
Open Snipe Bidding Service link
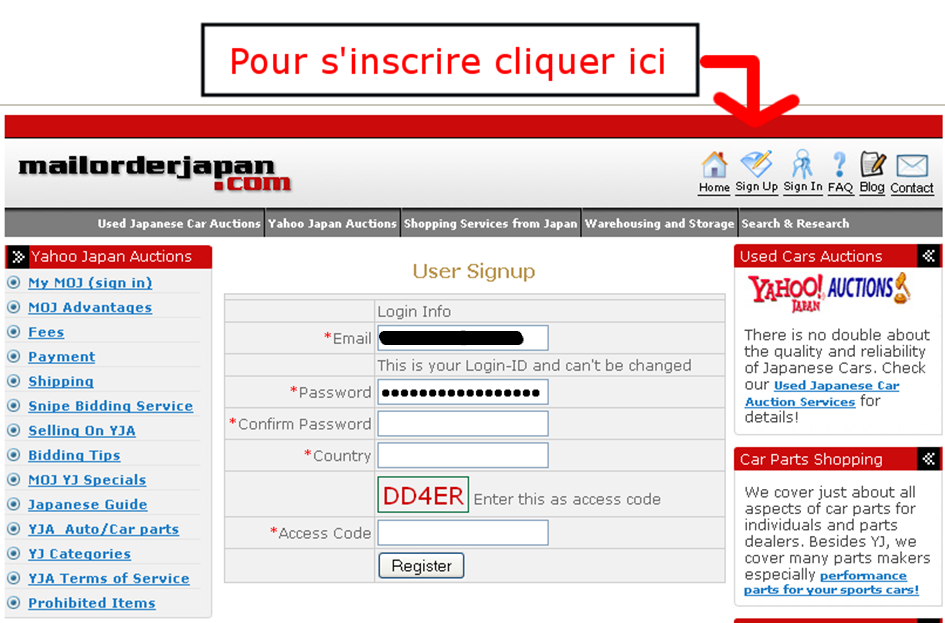[x=110, y=406]
